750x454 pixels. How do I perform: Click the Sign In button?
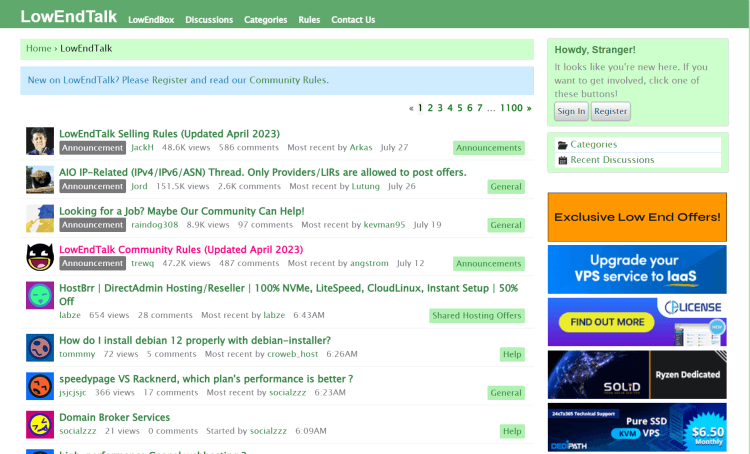coord(571,111)
